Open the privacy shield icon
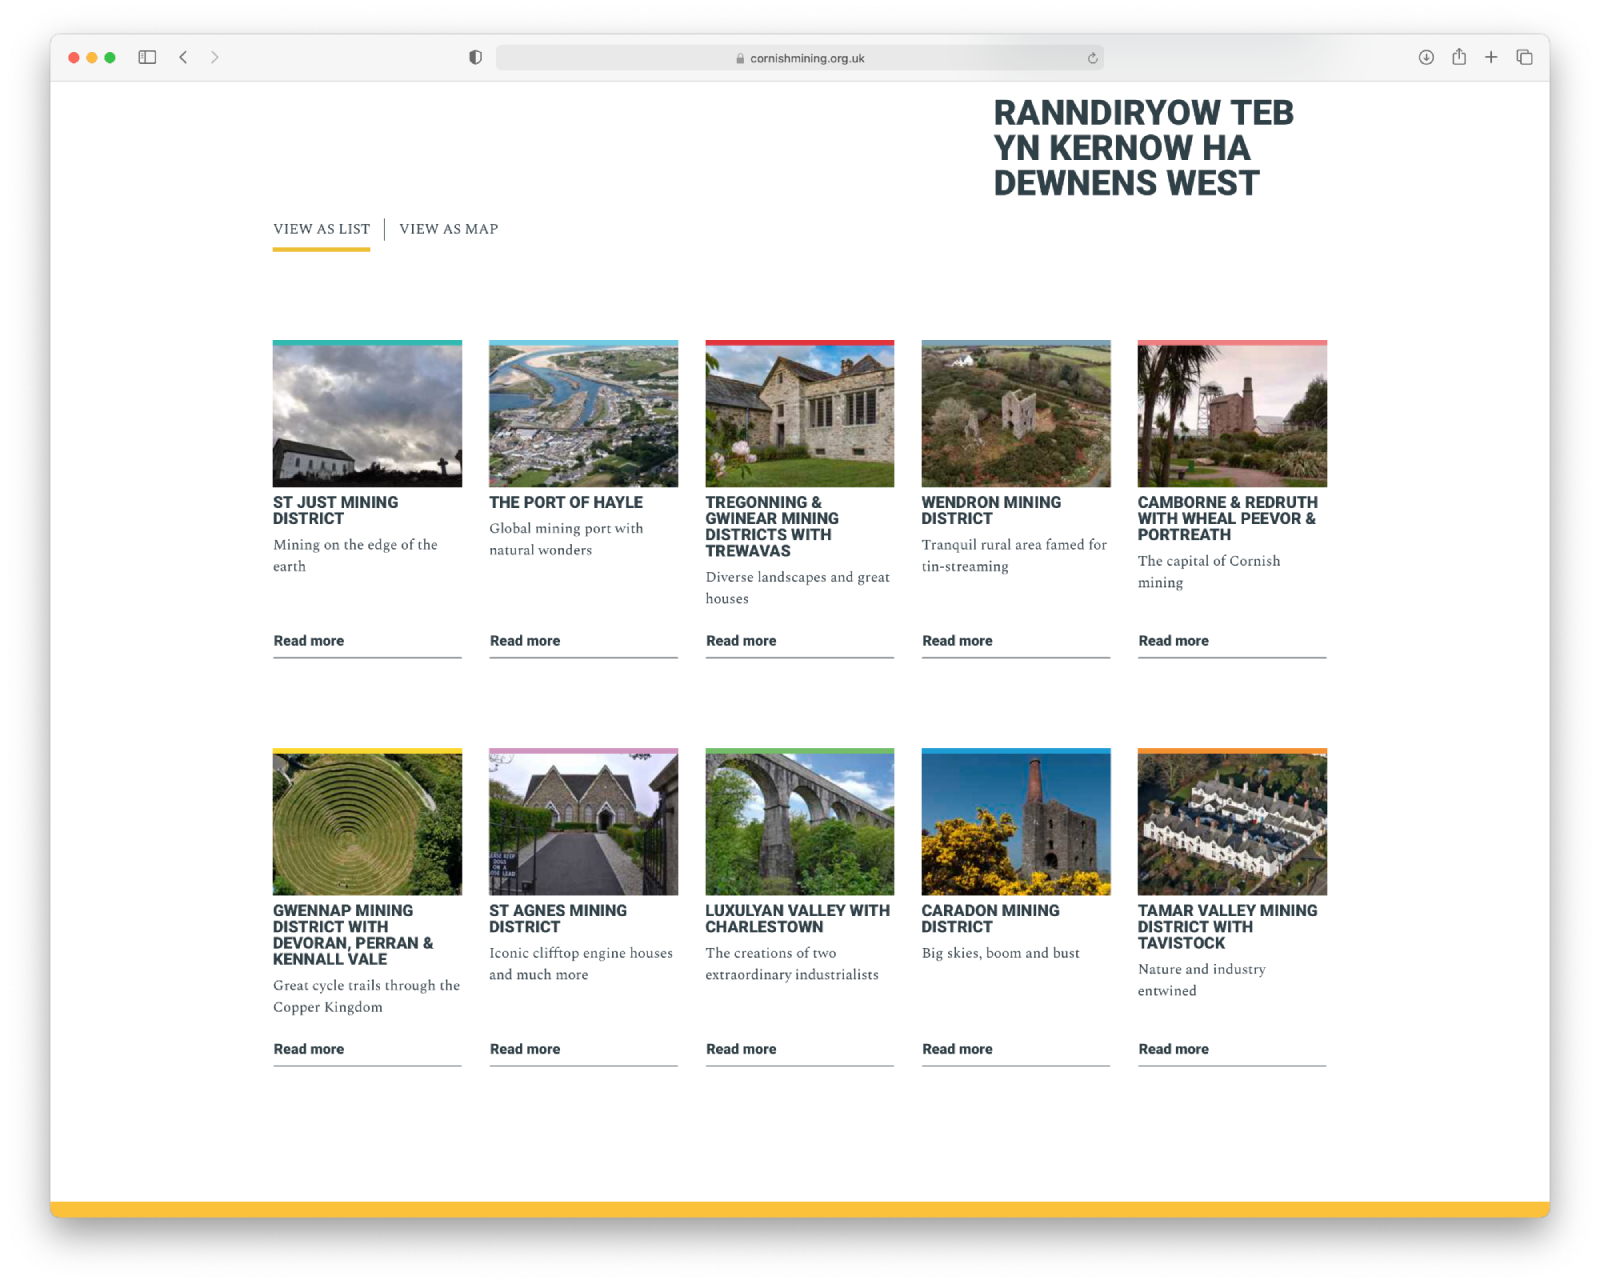 click(475, 57)
